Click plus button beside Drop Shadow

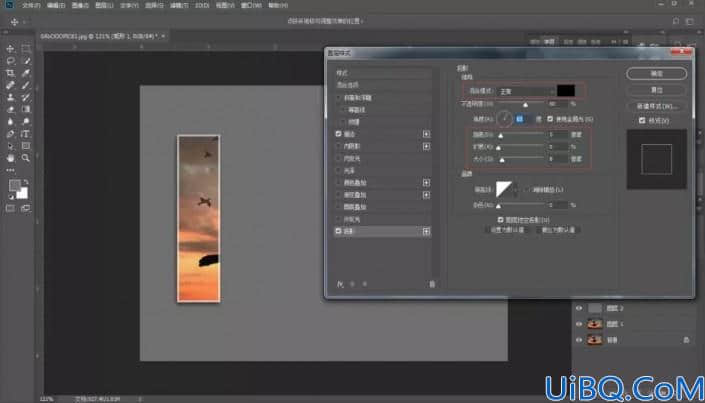tap(426, 231)
